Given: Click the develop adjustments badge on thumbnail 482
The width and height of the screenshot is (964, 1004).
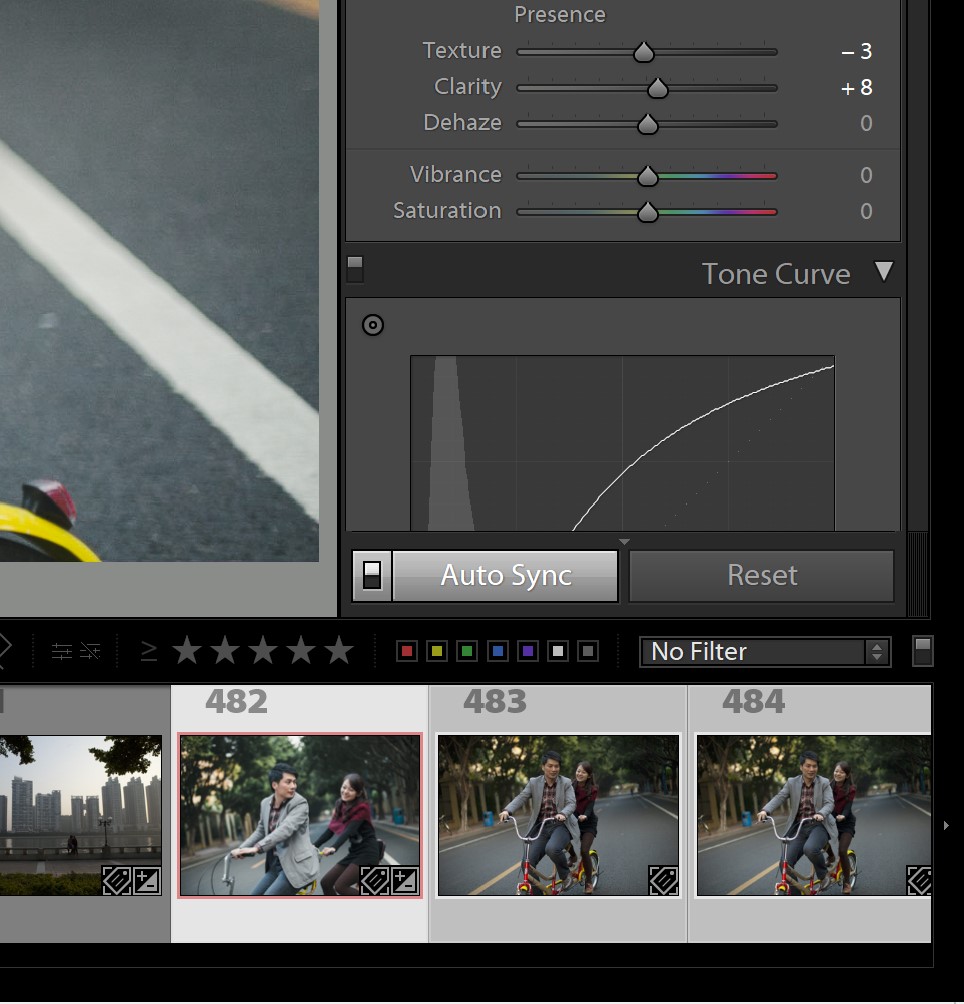Looking at the screenshot, I should click(x=405, y=881).
